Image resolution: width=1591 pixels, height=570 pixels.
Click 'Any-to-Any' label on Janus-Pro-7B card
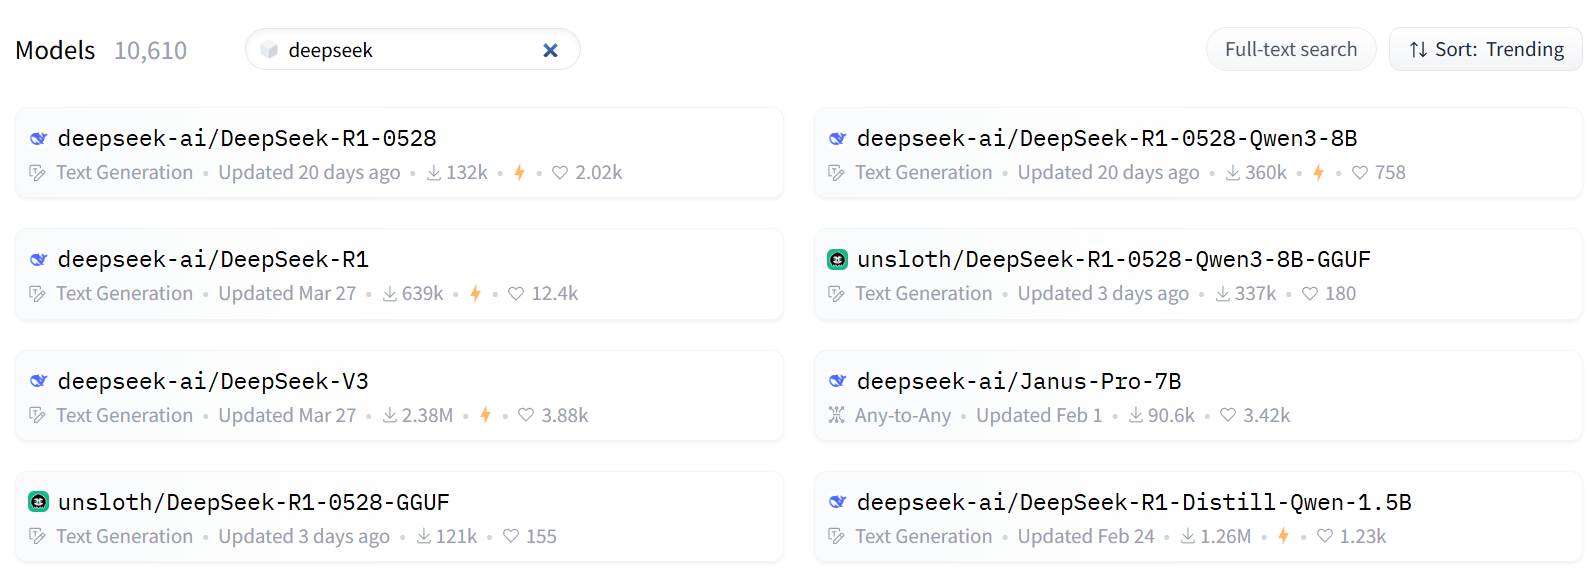[903, 415]
